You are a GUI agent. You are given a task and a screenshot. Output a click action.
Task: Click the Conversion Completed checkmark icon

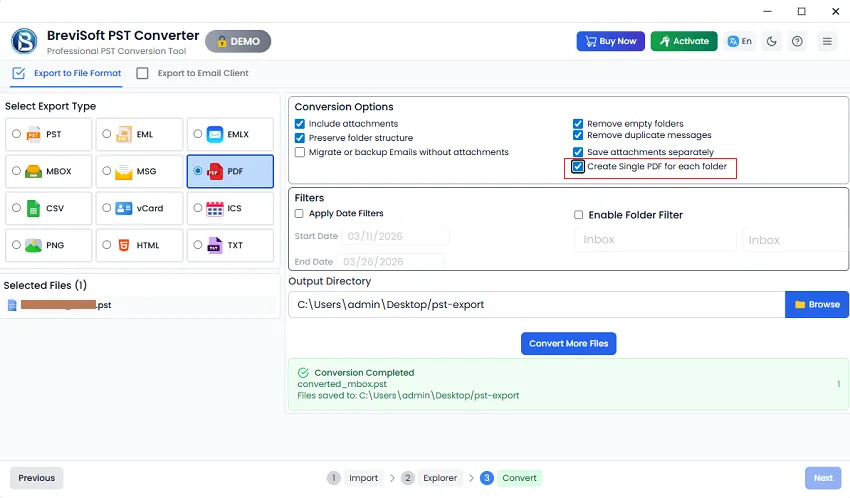click(x=303, y=373)
